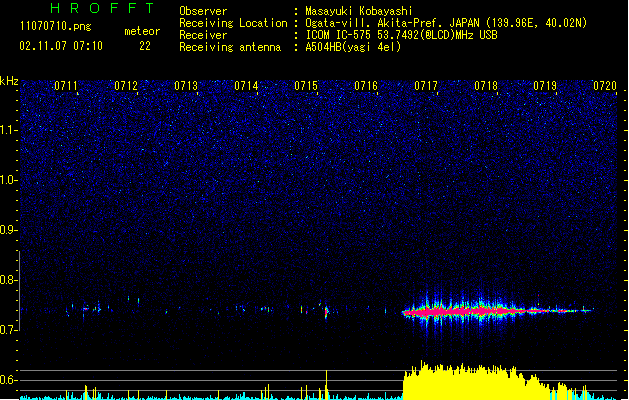Click the 0711 time marker
The width and height of the screenshot is (629, 400).
(x=66, y=86)
